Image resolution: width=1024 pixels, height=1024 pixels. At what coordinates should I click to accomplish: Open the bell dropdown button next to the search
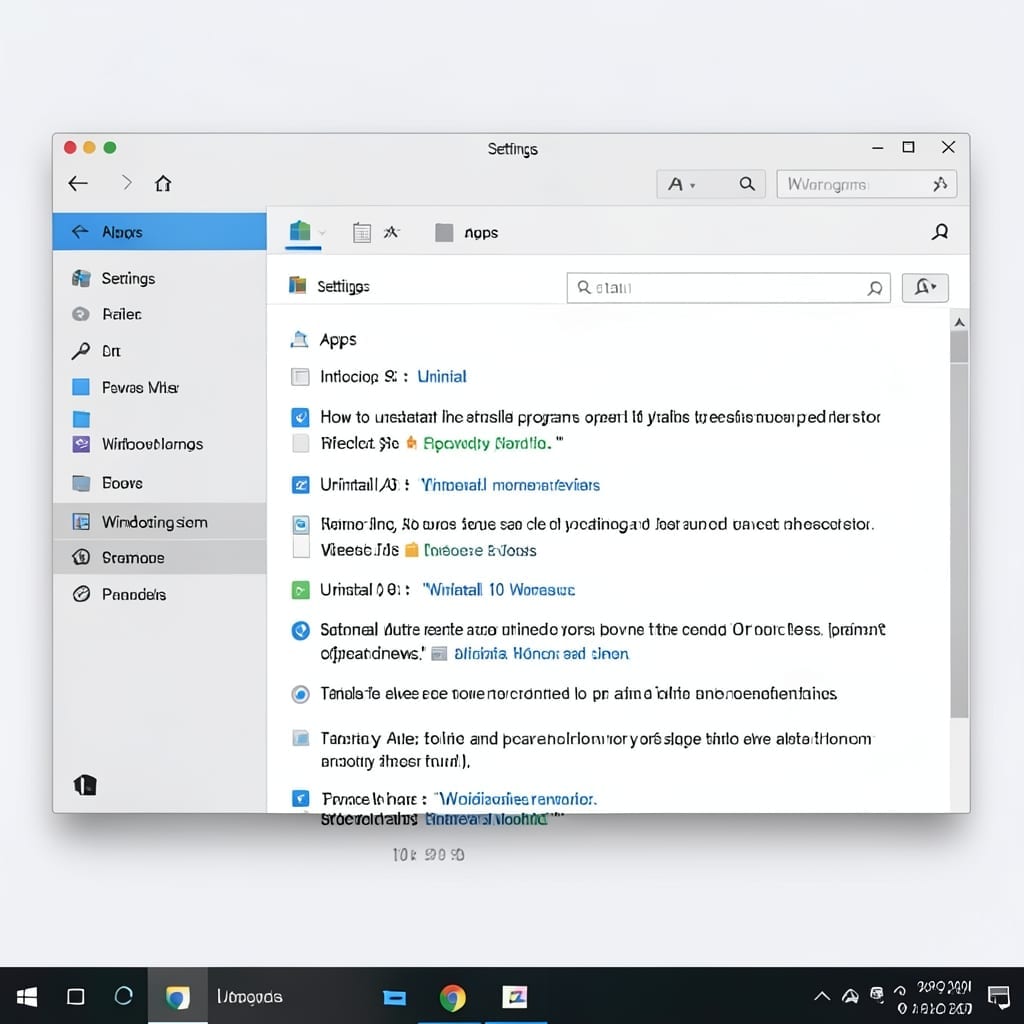925,287
